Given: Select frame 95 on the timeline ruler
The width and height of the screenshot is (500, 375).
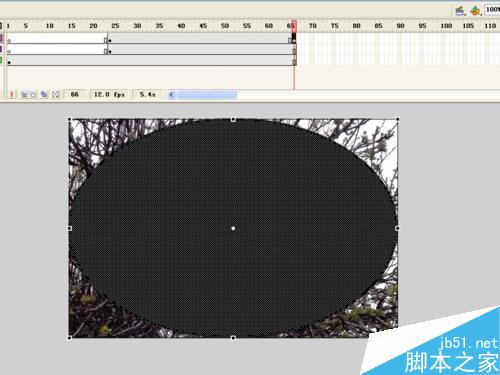Looking at the screenshot, I should click(422, 26).
